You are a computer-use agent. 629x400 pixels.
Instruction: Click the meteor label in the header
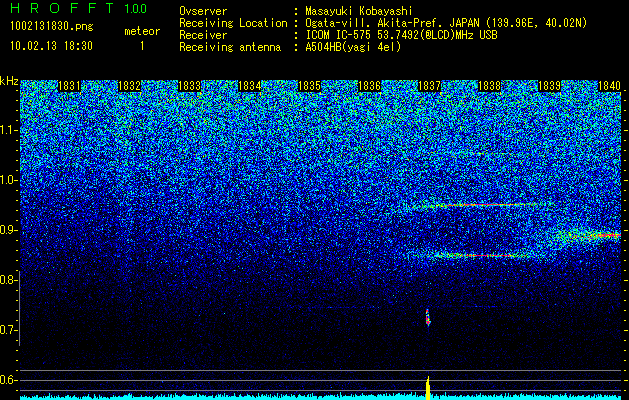[142, 31]
